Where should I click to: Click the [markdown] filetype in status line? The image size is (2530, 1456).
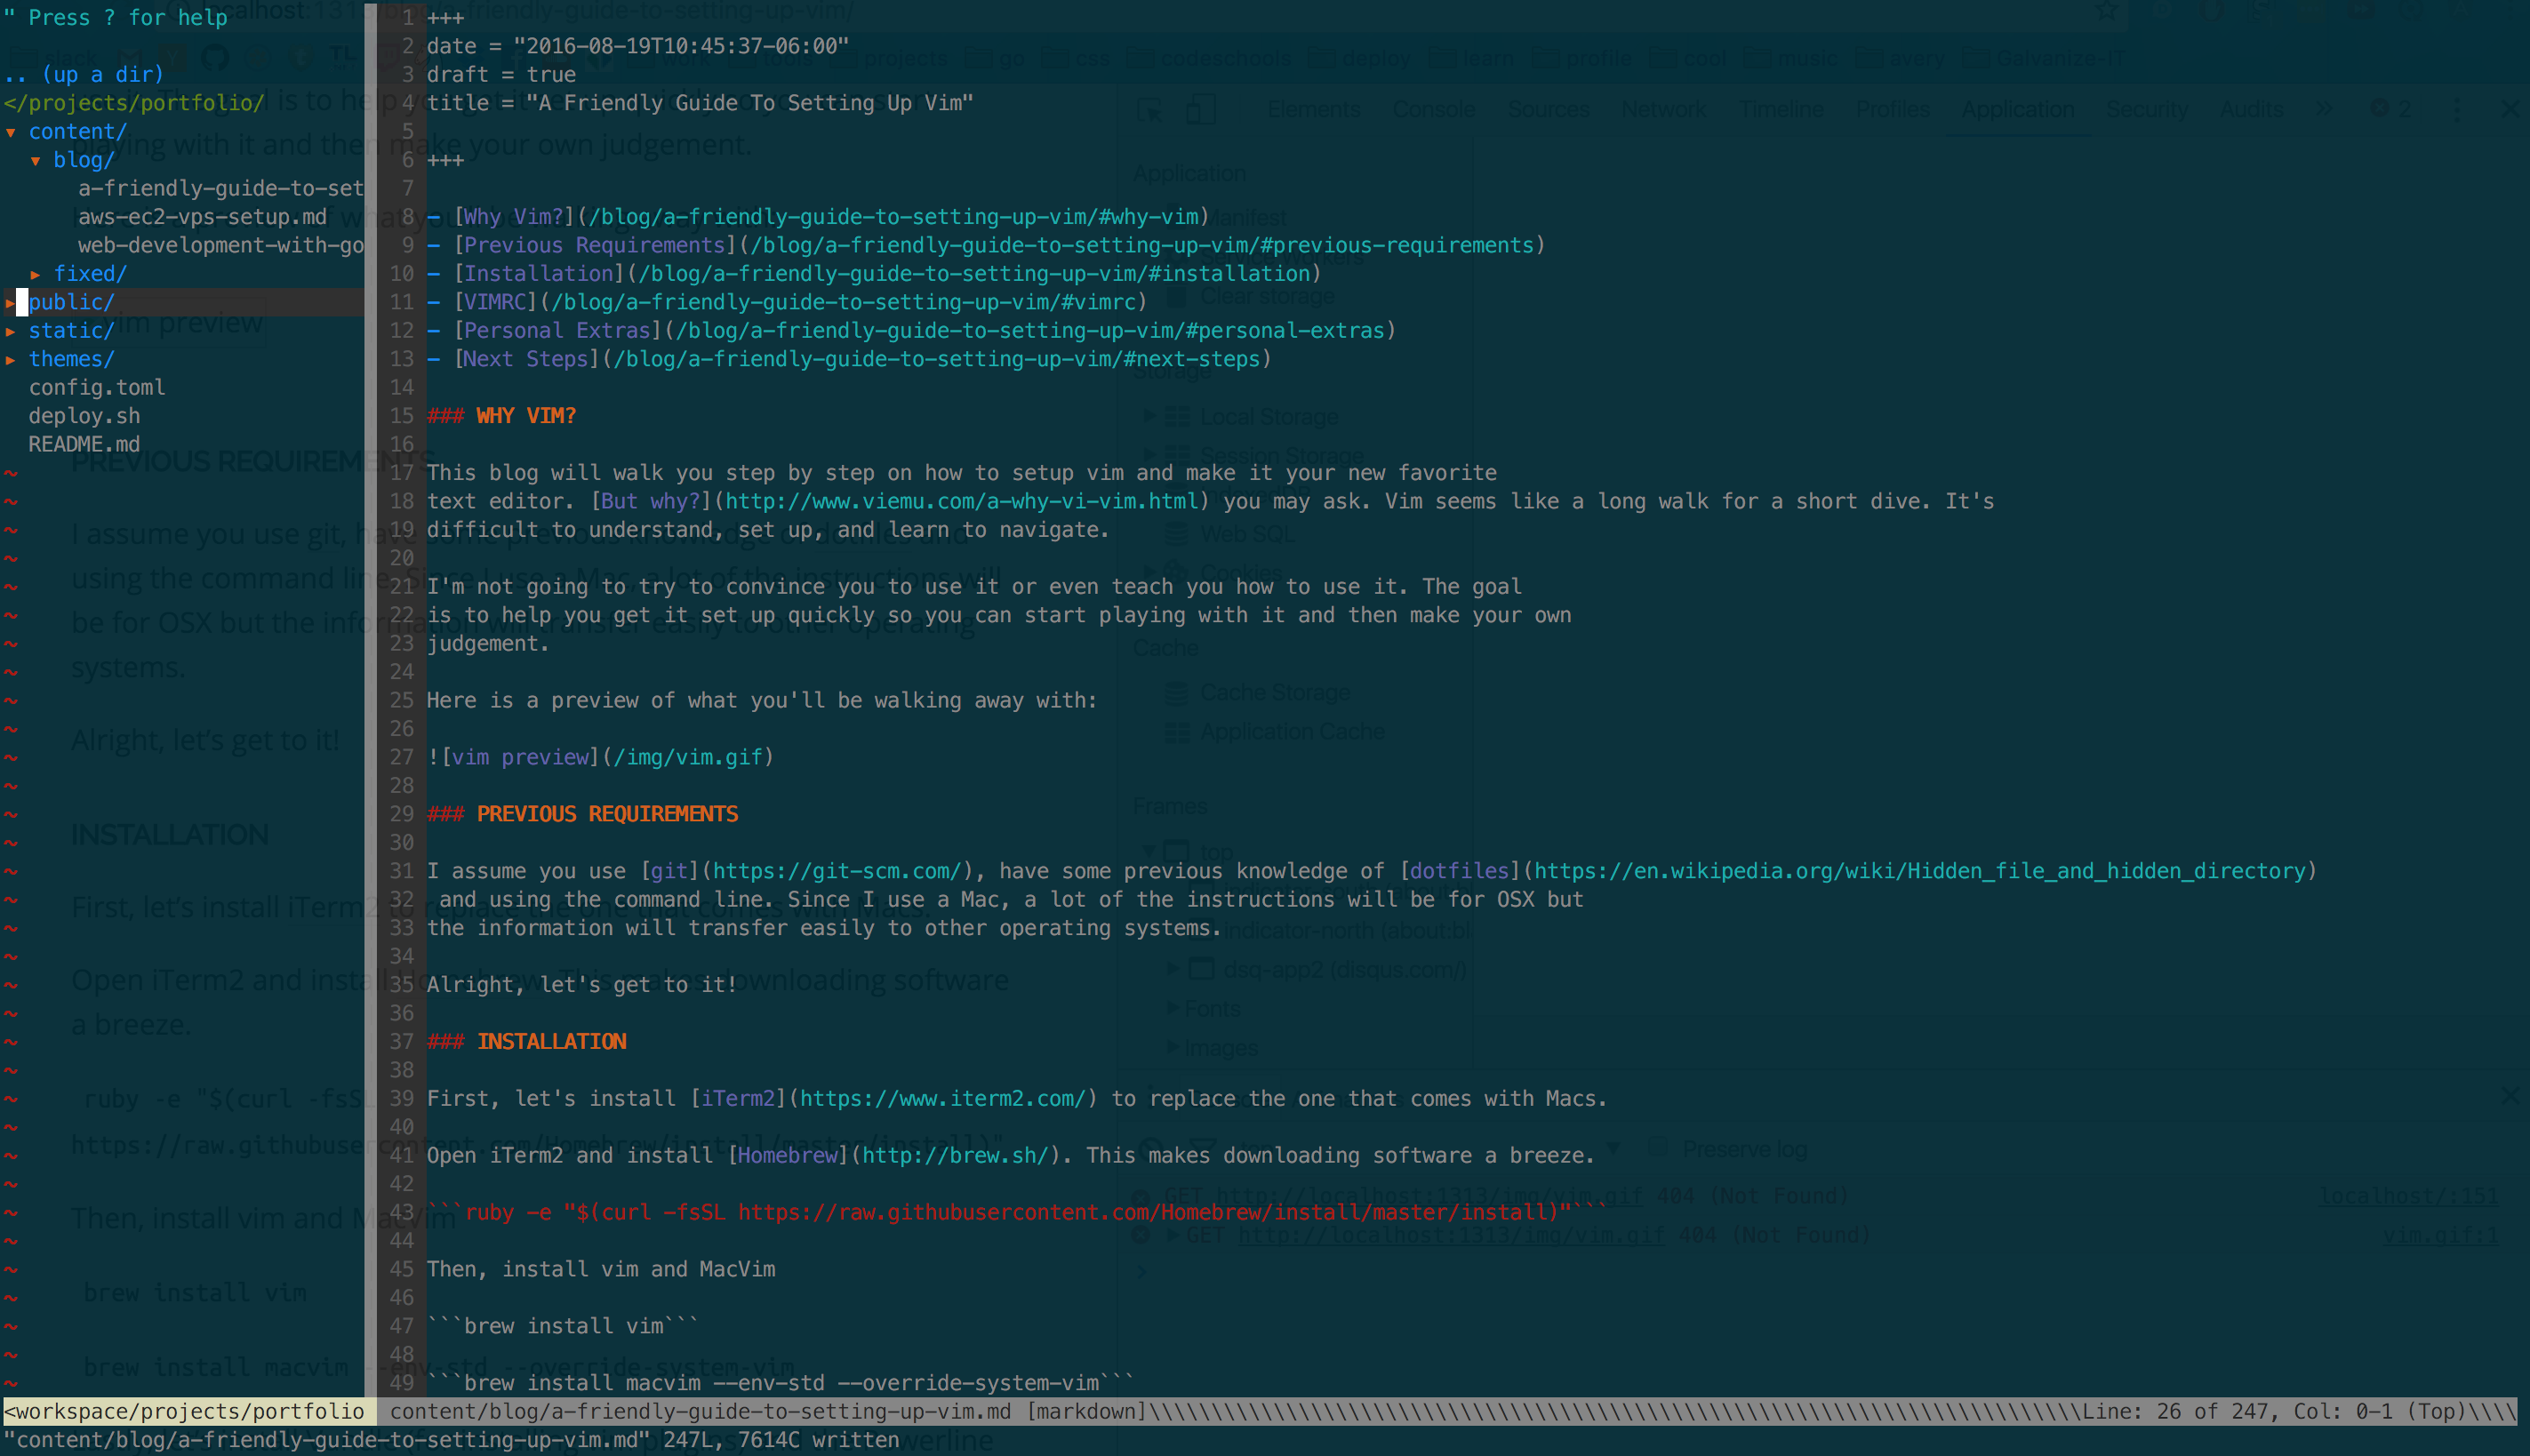[x=1087, y=1412]
